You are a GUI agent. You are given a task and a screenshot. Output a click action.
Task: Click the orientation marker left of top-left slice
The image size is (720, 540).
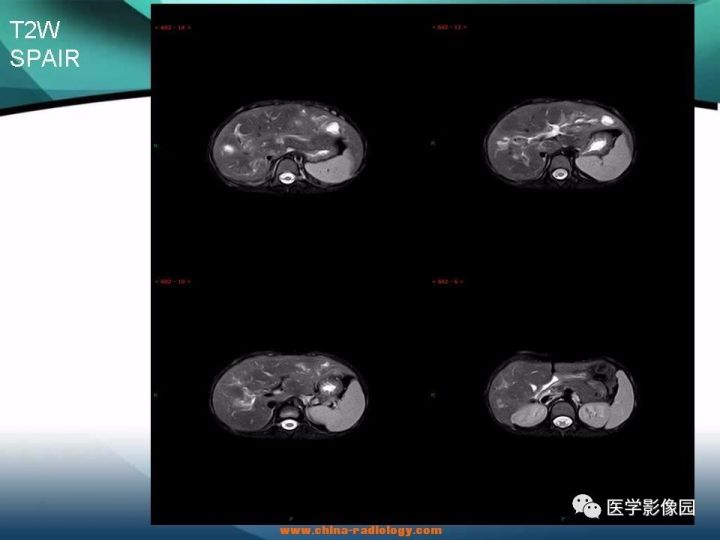(156, 146)
